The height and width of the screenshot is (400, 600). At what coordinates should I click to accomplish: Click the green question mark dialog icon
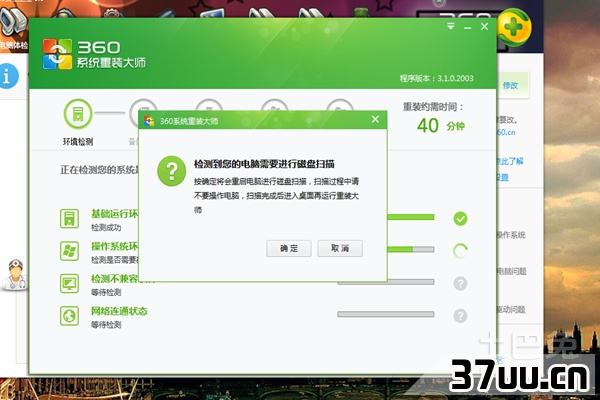click(x=171, y=171)
